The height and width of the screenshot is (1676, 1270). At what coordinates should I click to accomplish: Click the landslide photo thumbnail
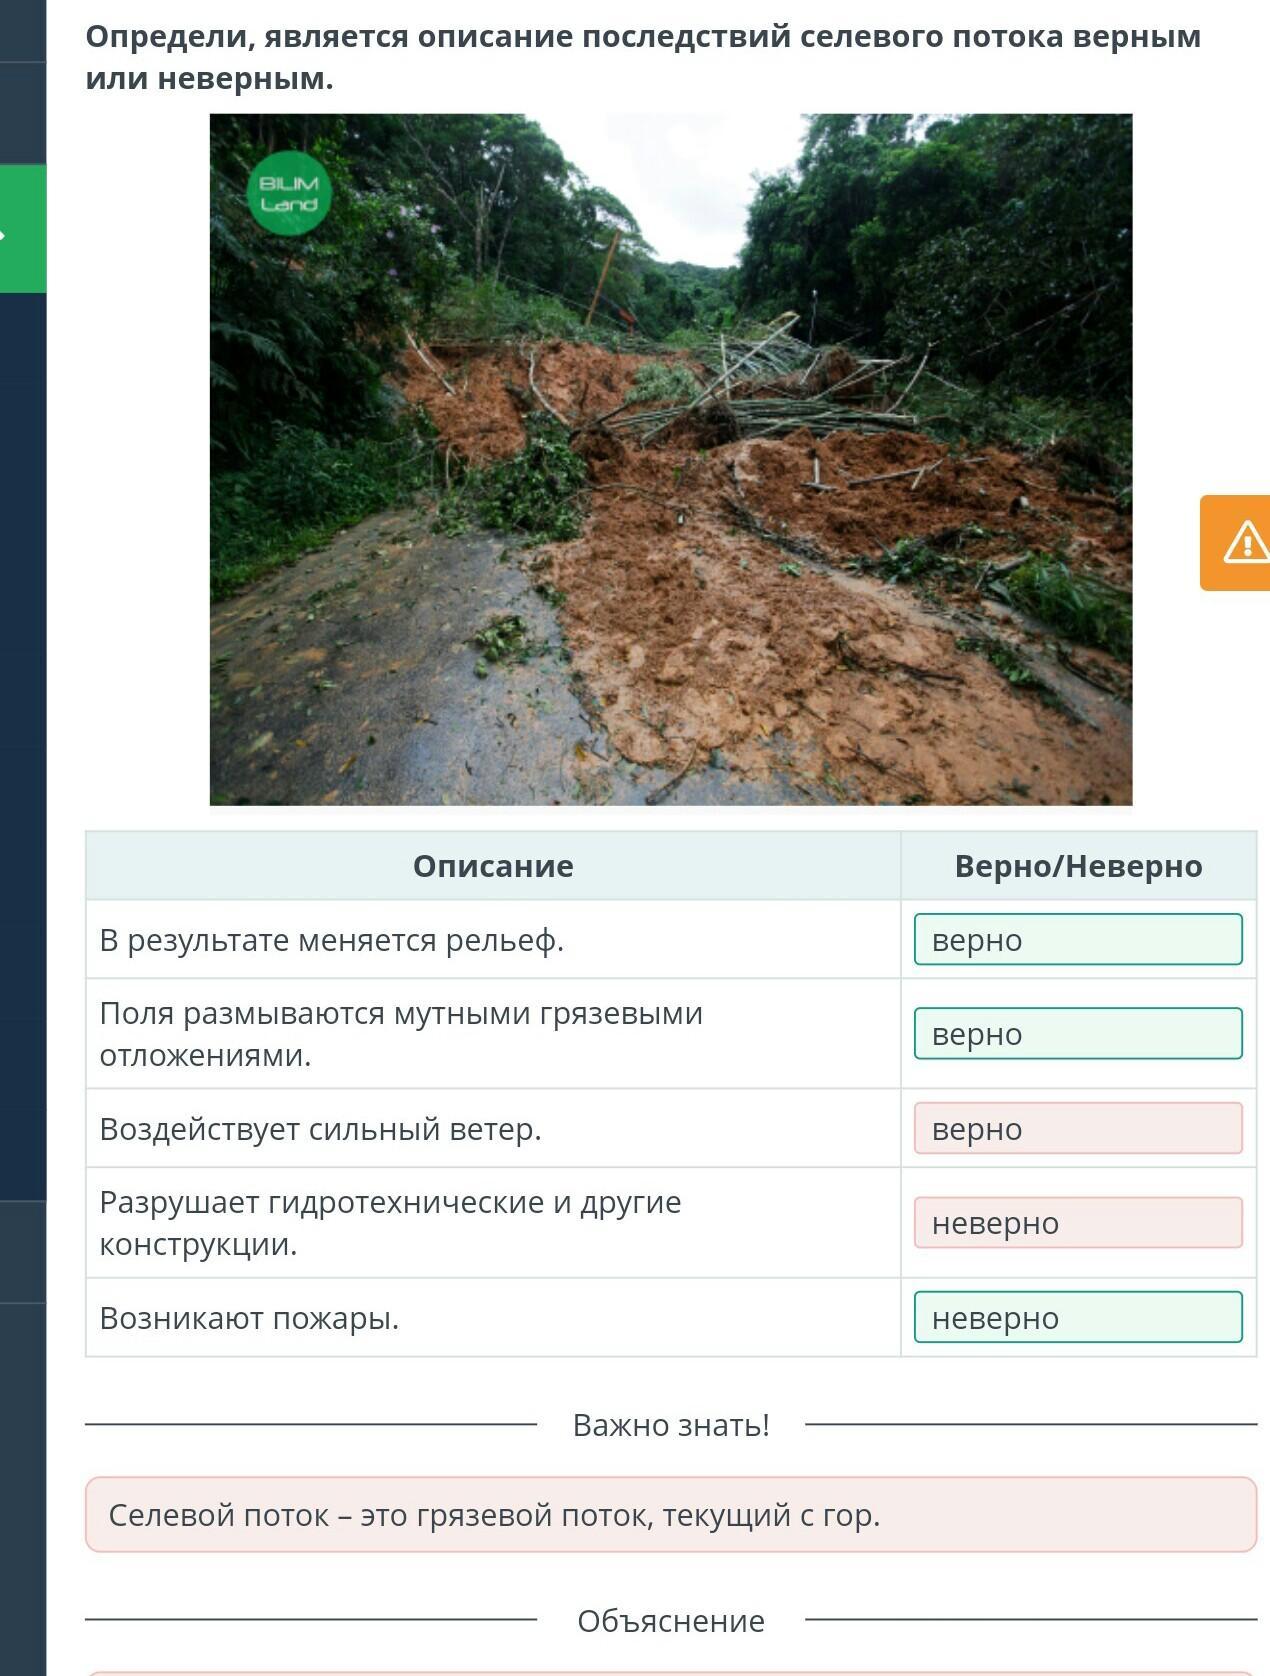pyautogui.click(x=671, y=459)
